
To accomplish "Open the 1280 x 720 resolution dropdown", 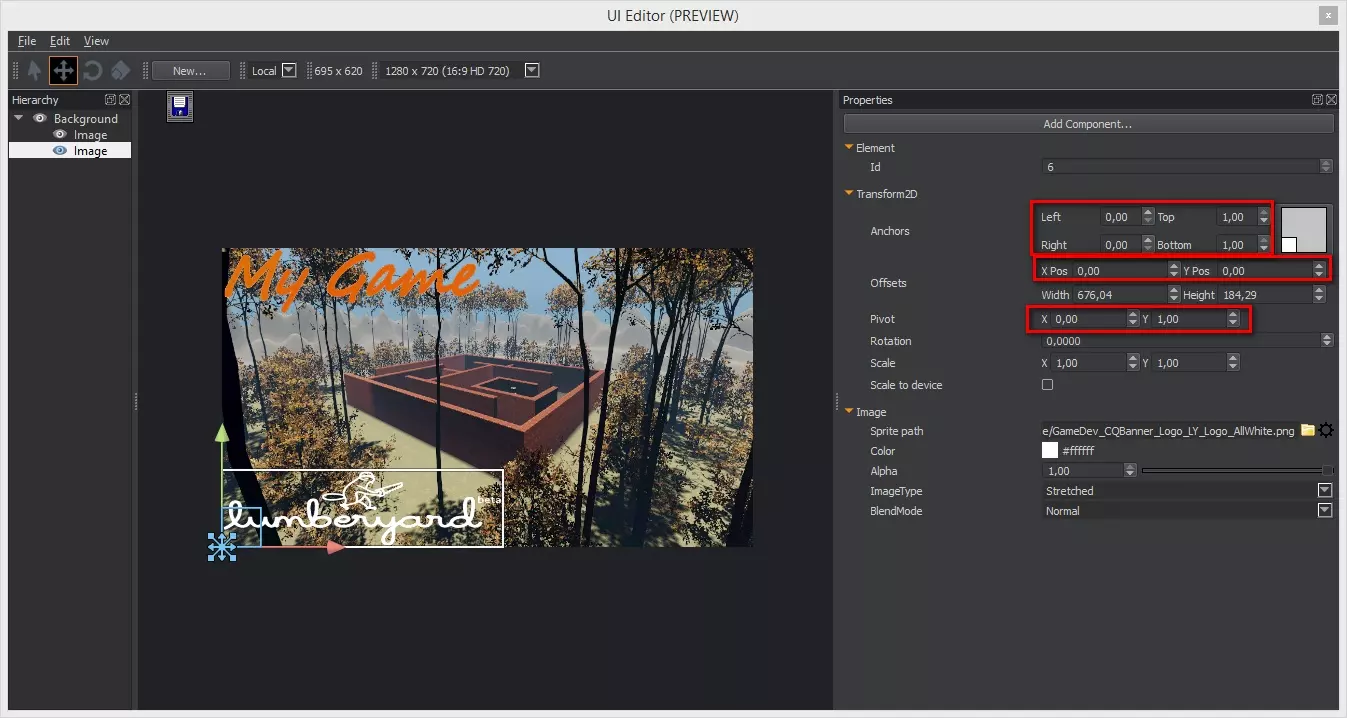I will [532, 70].
